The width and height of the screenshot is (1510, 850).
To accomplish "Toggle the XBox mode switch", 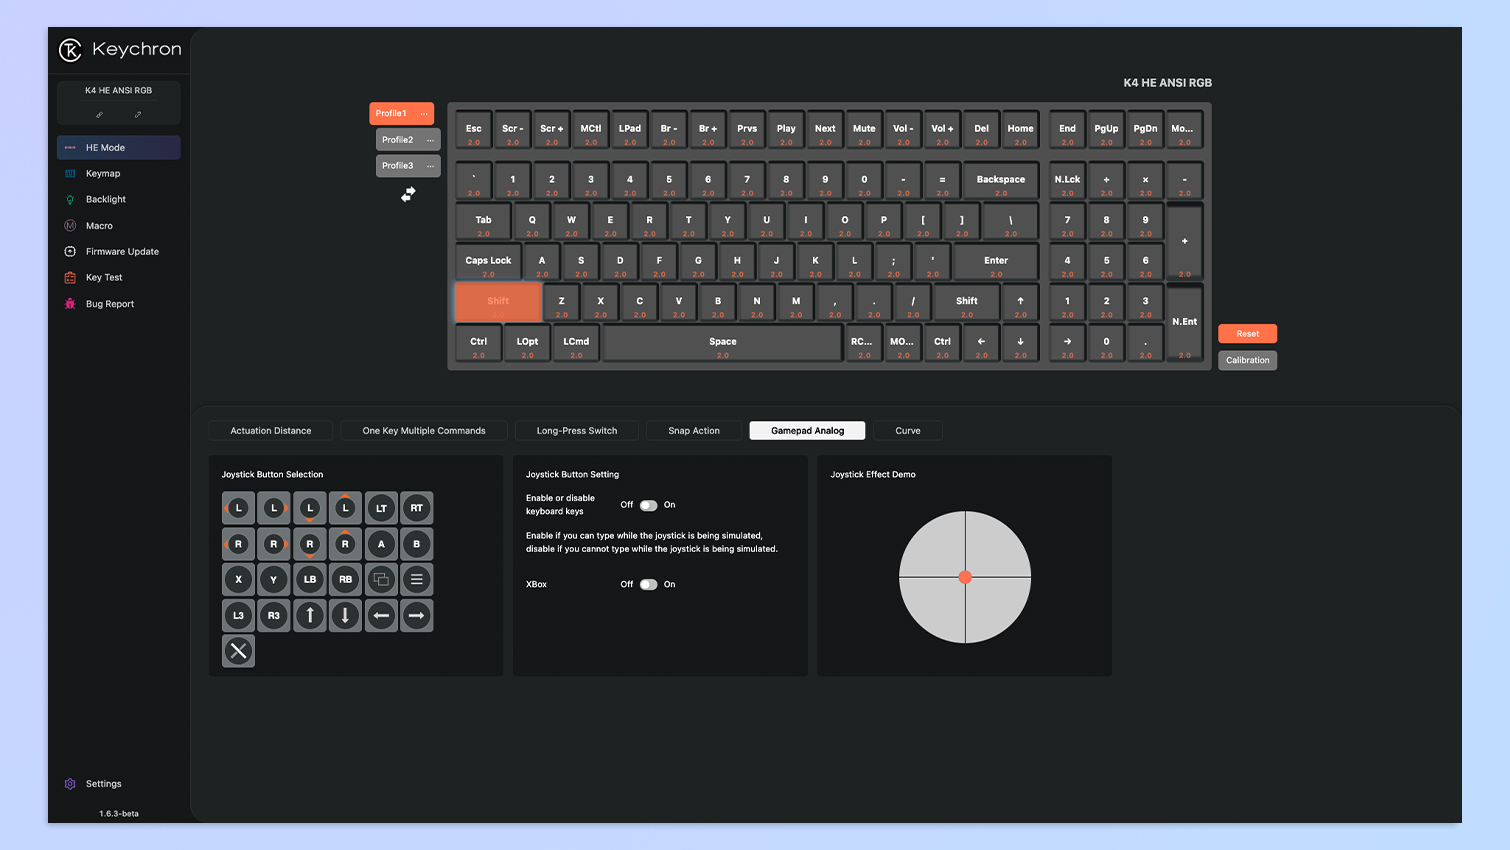I will [x=648, y=585].
